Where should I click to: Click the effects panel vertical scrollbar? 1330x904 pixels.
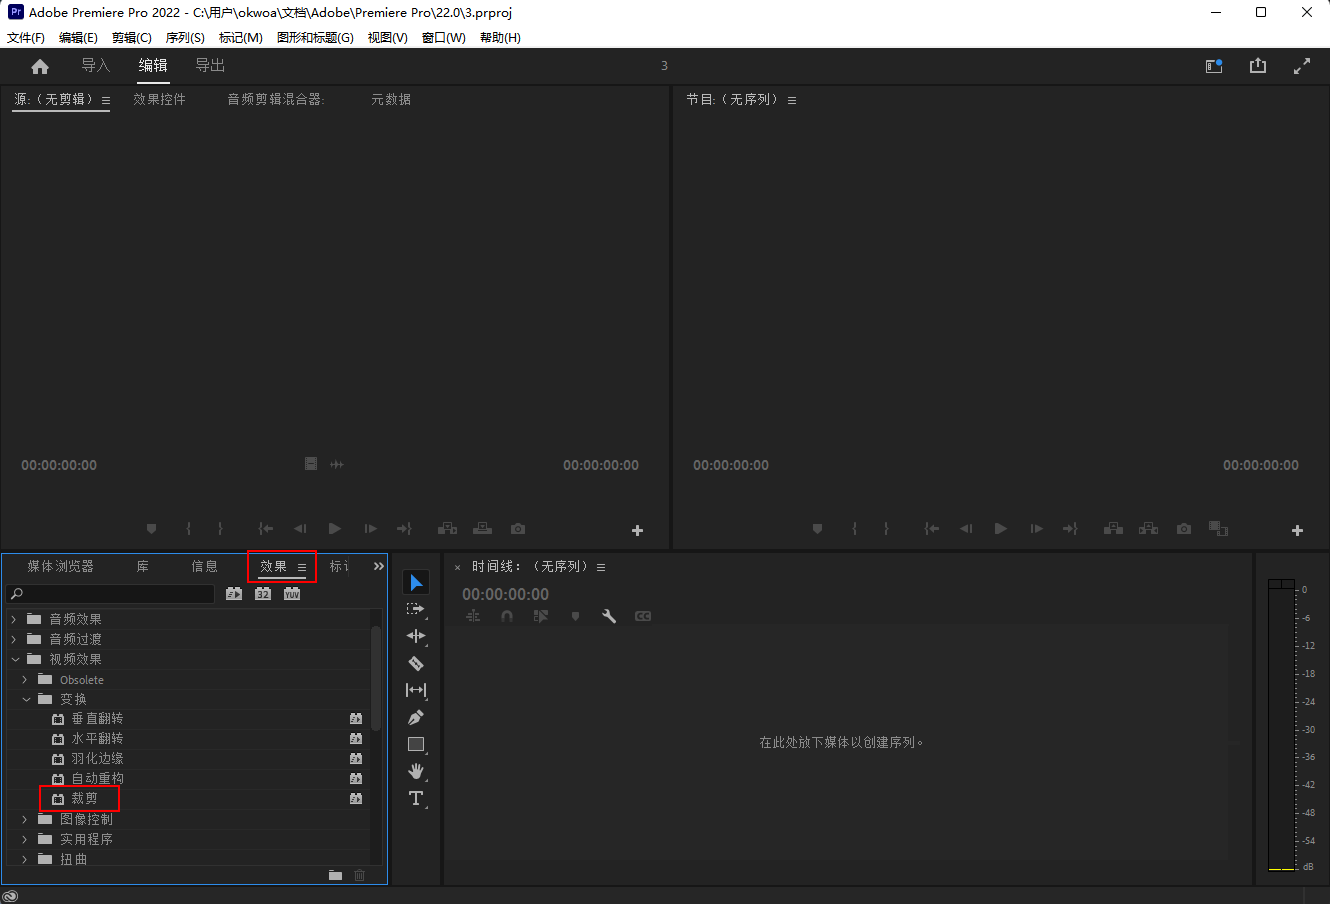pos(376,678)
